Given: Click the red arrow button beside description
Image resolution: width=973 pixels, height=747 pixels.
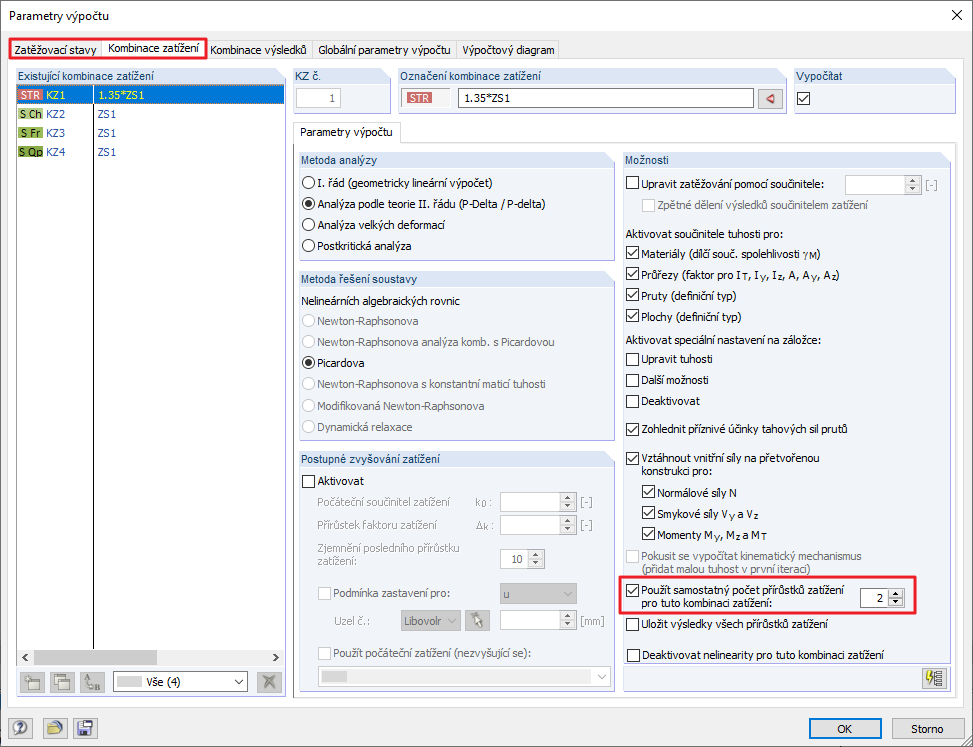Looking at the screenshot, I should 770,98.
